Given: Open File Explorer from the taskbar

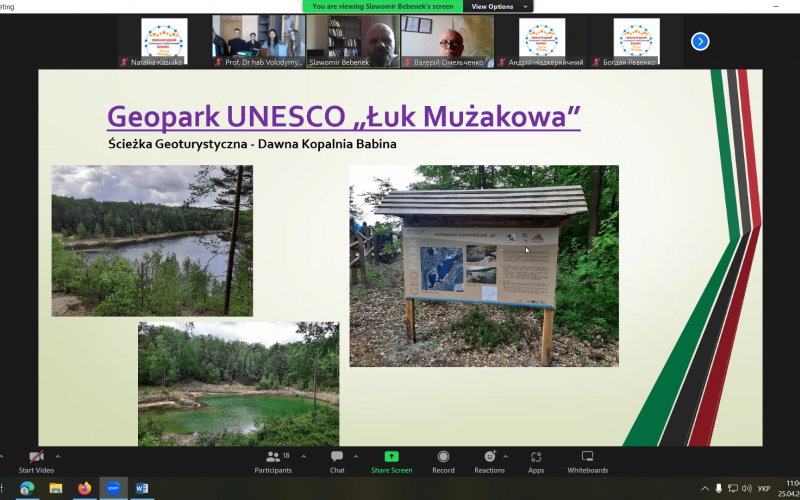Looking at the screenshot, I should point(56,488).
